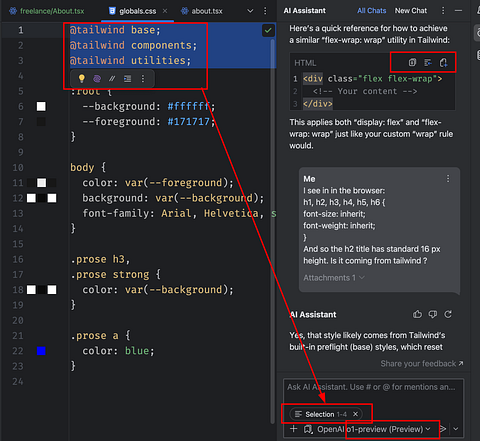Start a New Chat

click(x=411, y=11)
